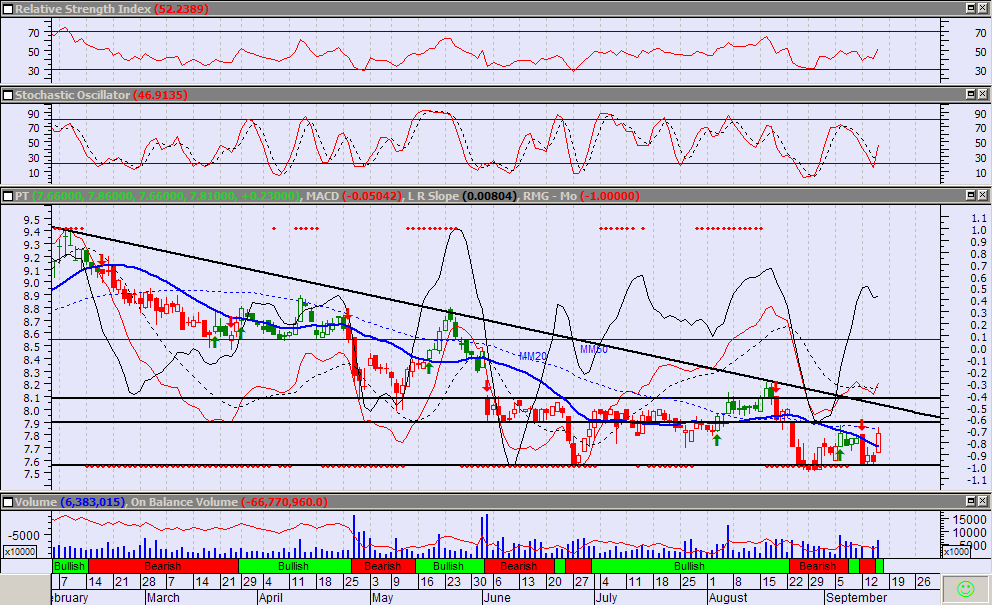Click the window icon left of the PT price panel title
Screen dimensions: 992x605
(8, 196)
